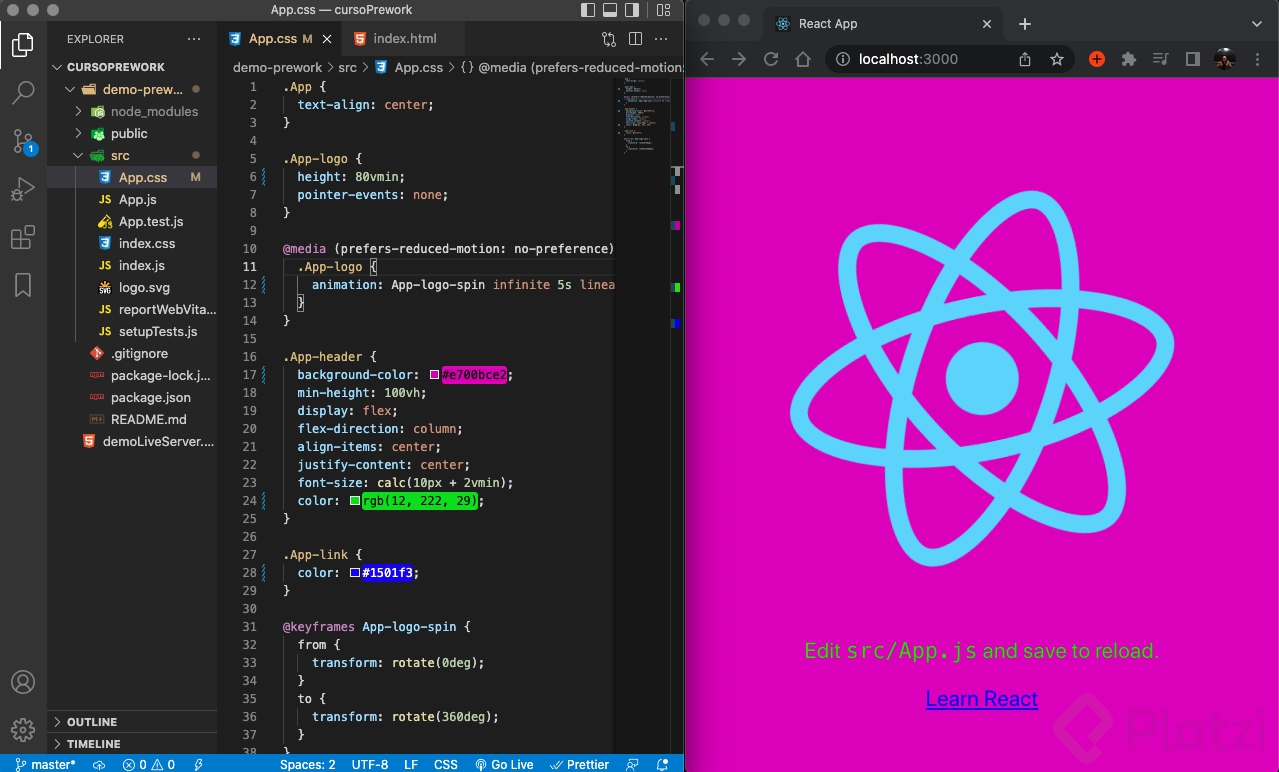Click master branch in status bar
Screen dimensions: 1279x772
(45, 764)
